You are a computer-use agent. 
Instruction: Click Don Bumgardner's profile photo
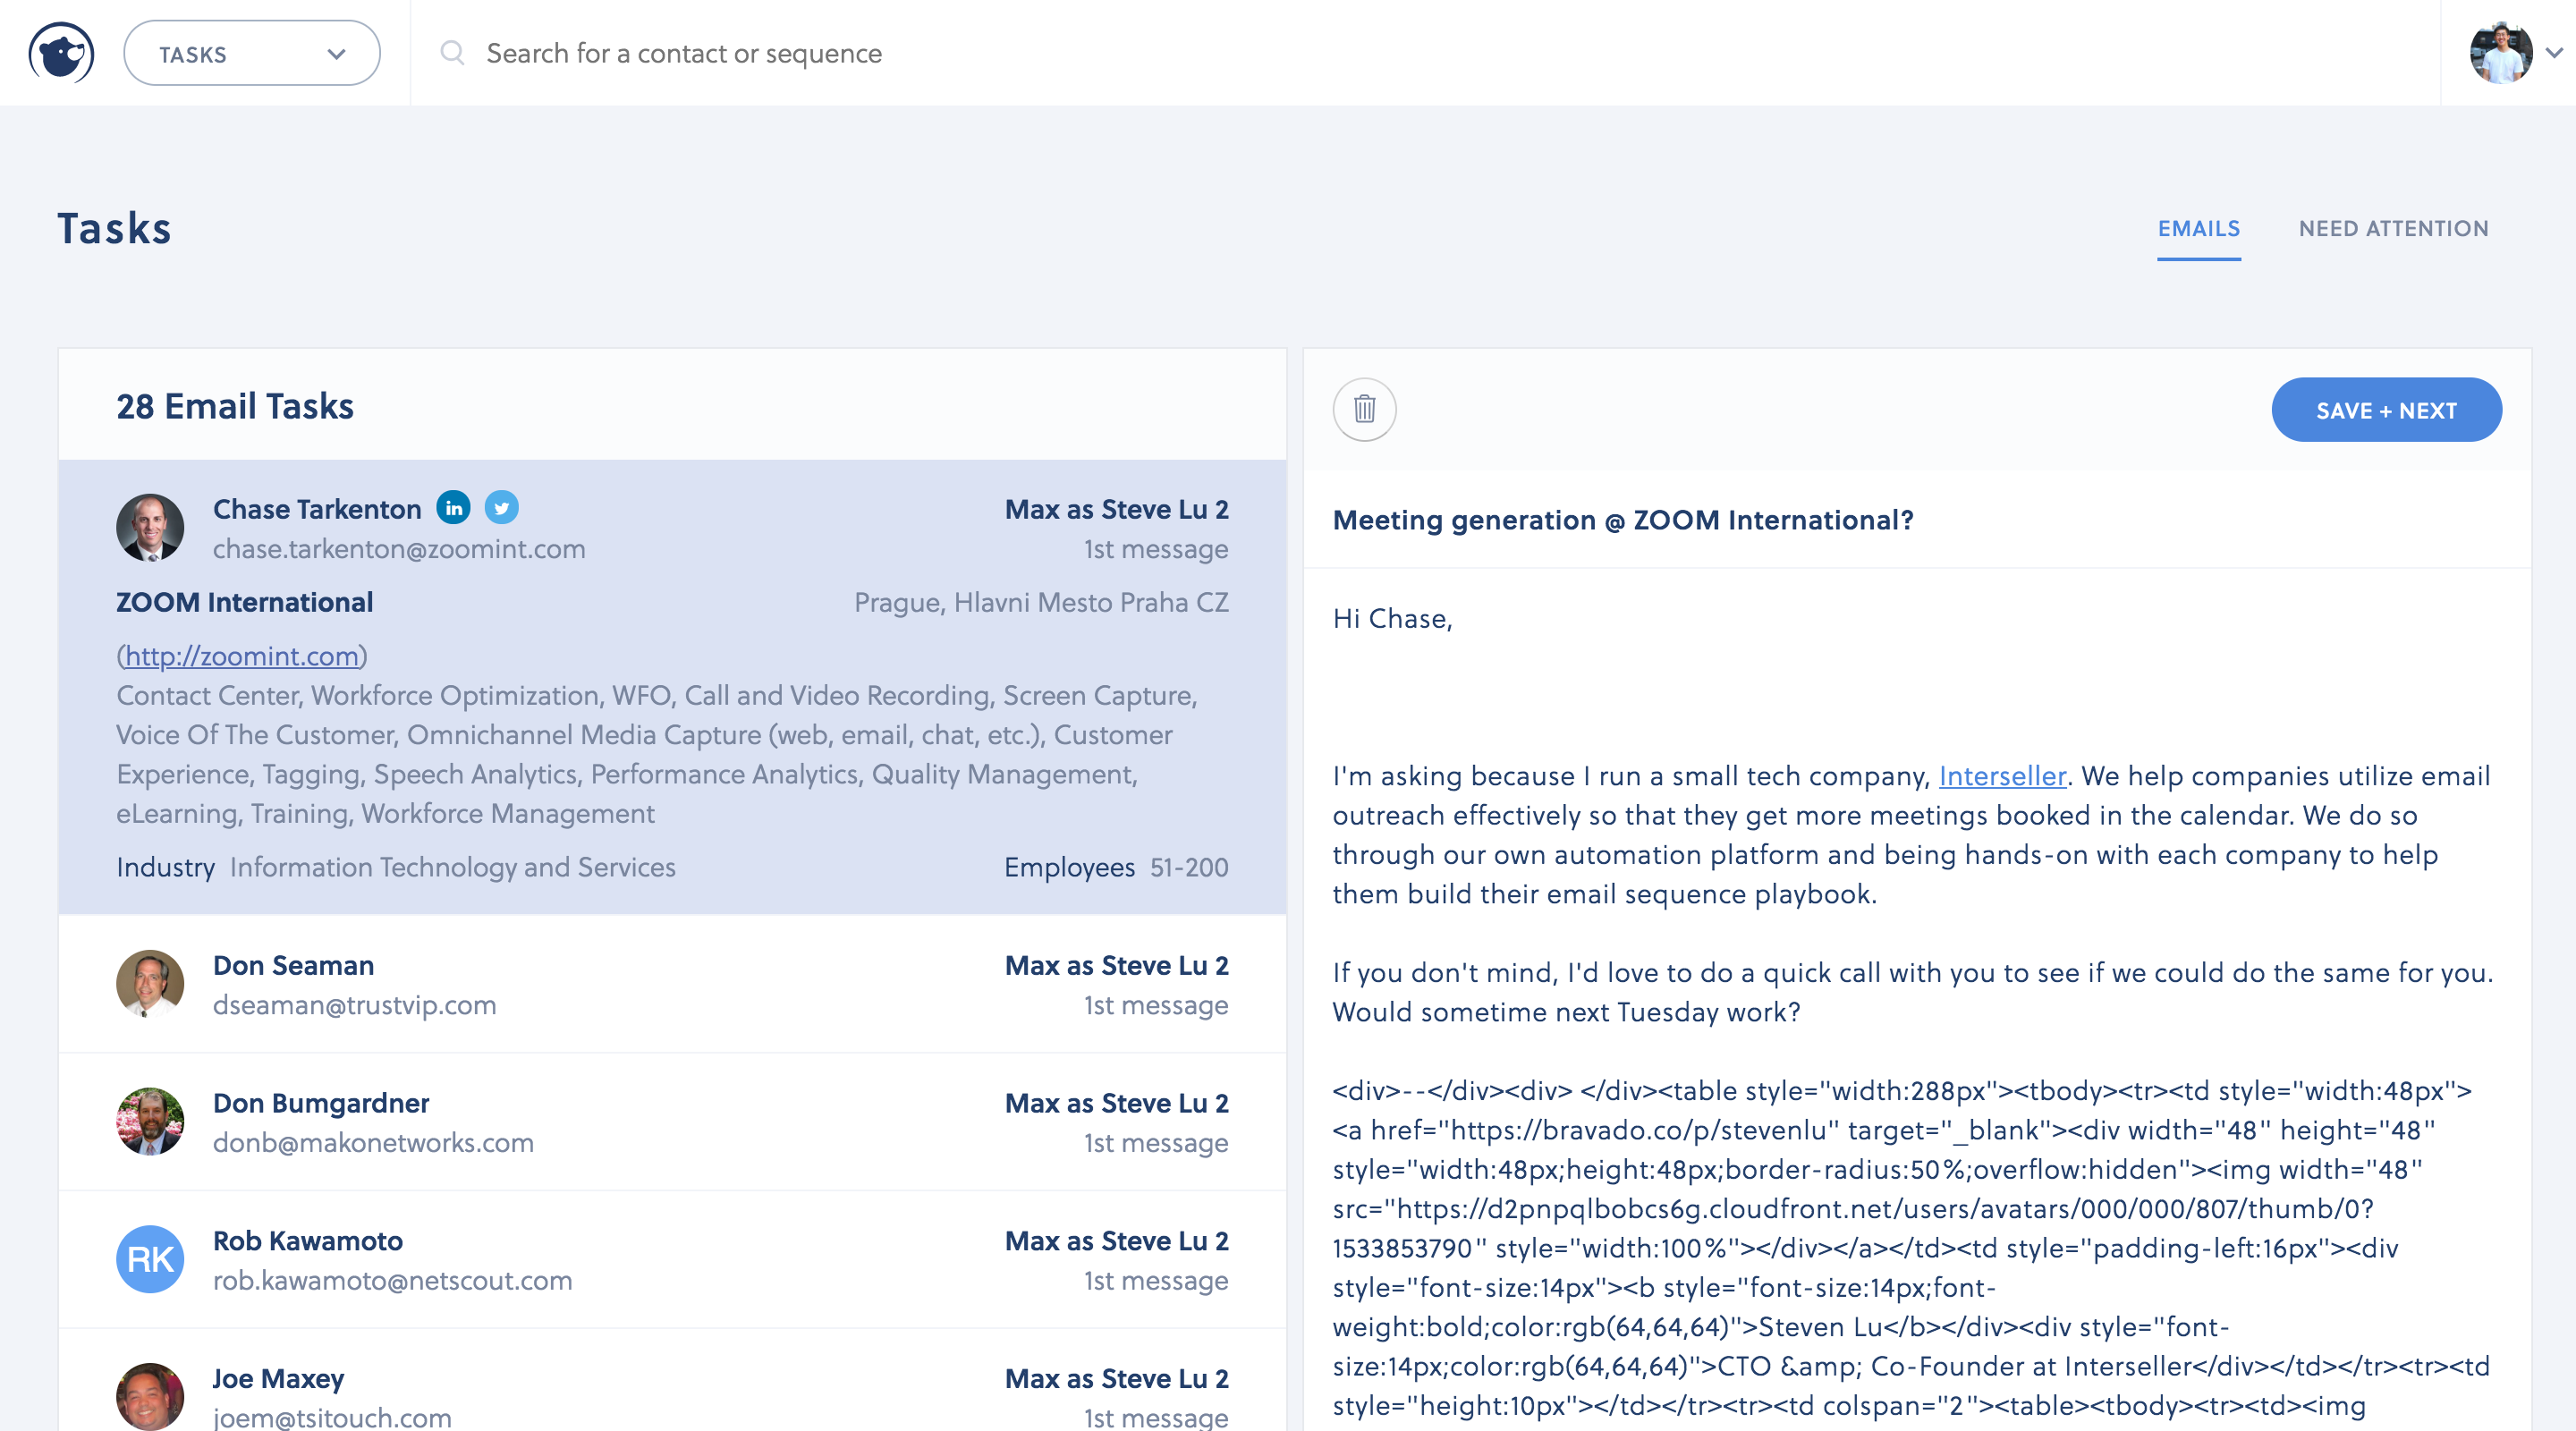point(150,1121)
